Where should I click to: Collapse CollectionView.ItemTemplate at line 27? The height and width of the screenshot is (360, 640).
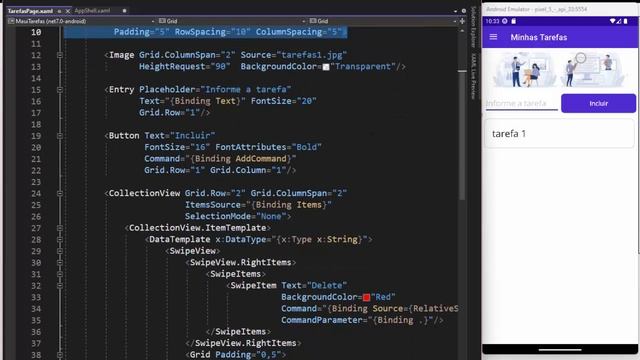(x=60, y=228)
